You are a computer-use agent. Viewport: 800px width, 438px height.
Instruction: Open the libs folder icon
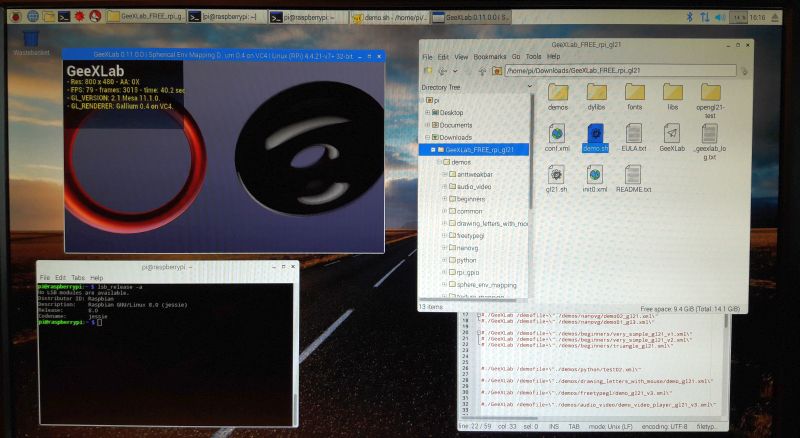click(672, 97)
